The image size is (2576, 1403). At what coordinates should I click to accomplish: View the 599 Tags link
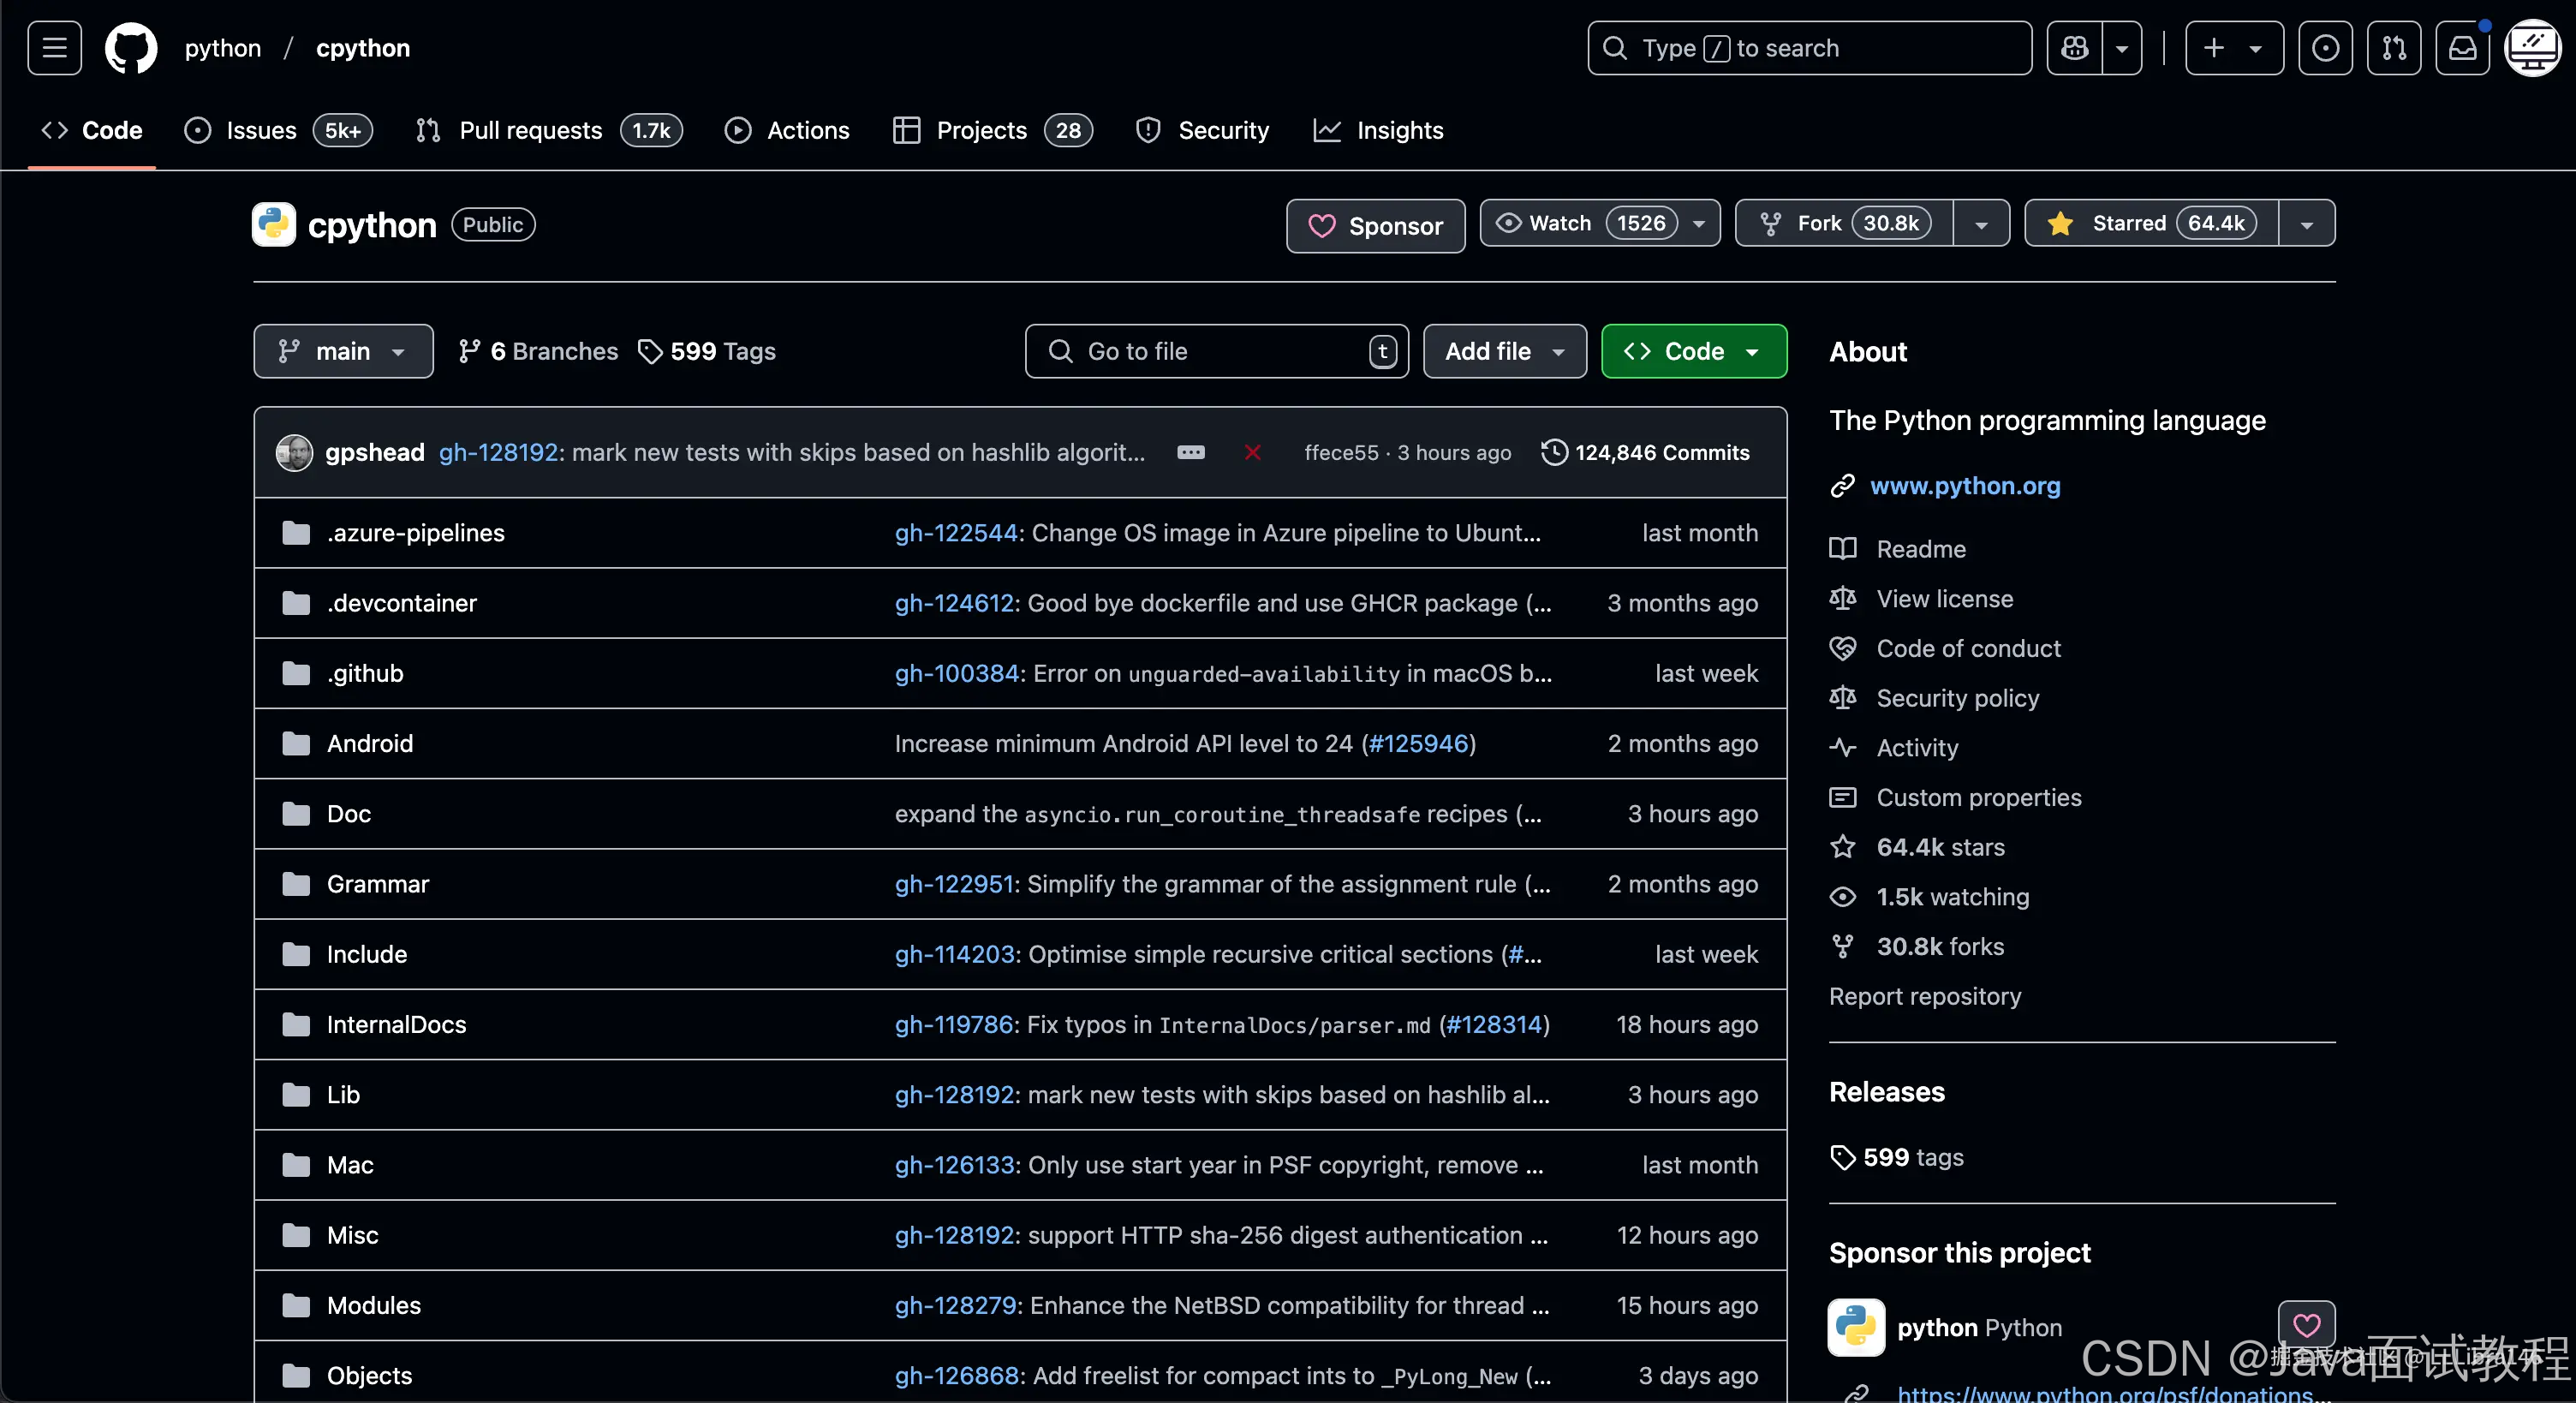coord(707,351)
